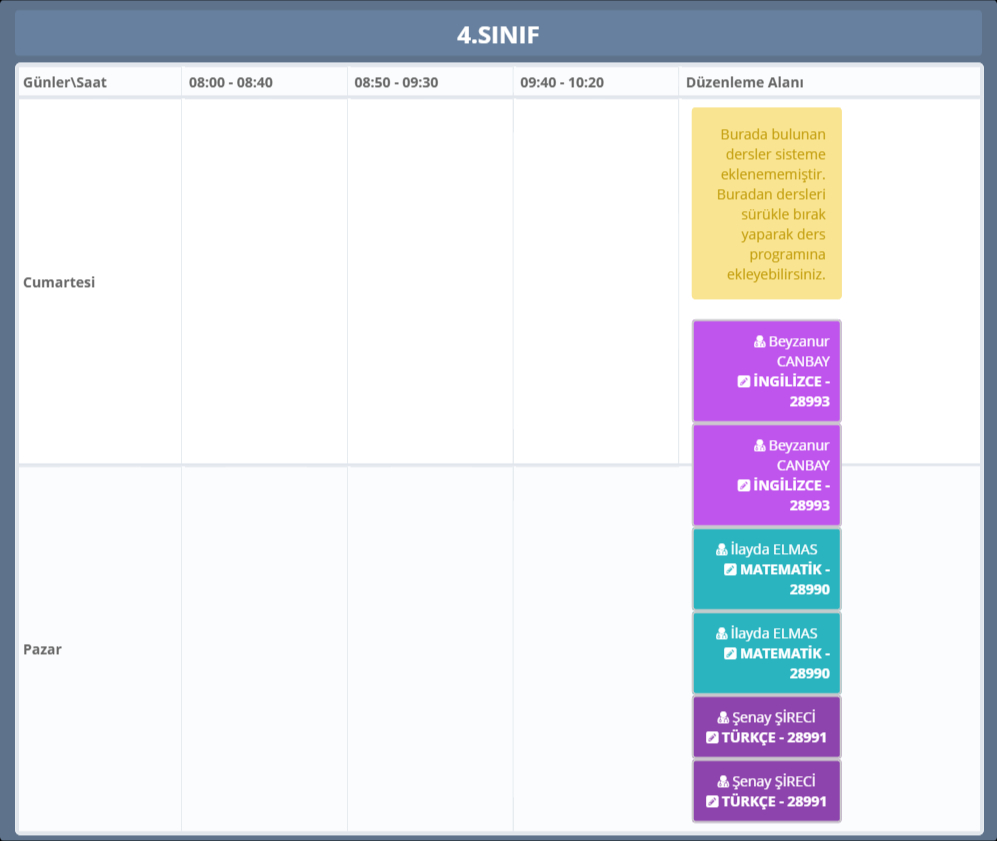Click teacher icon on bottom İlayda ELMAS card
This screenshot has height=841, width=997.
click(722, 633)
